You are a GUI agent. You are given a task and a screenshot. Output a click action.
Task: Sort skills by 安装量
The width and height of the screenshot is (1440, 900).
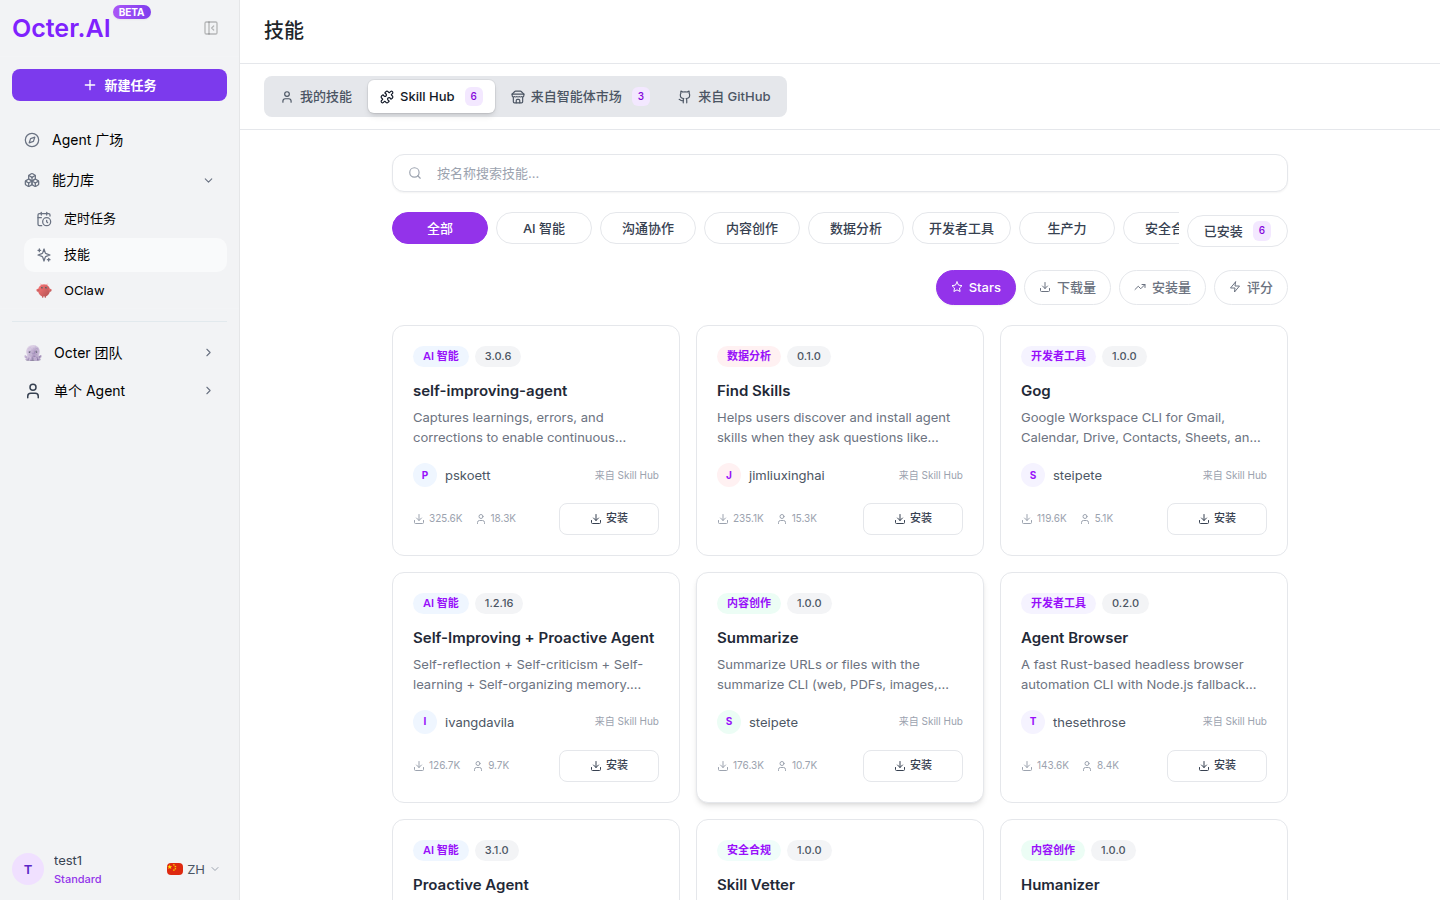pos(1162,287)
